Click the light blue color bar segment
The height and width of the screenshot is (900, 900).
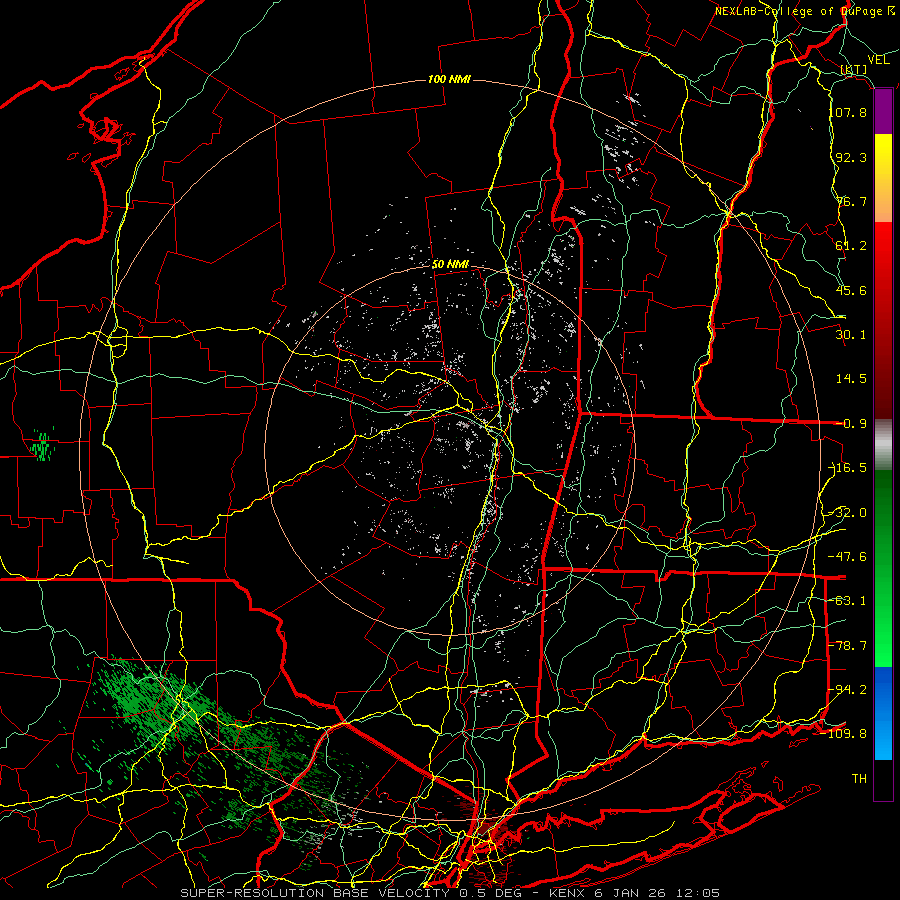[883, 713]
